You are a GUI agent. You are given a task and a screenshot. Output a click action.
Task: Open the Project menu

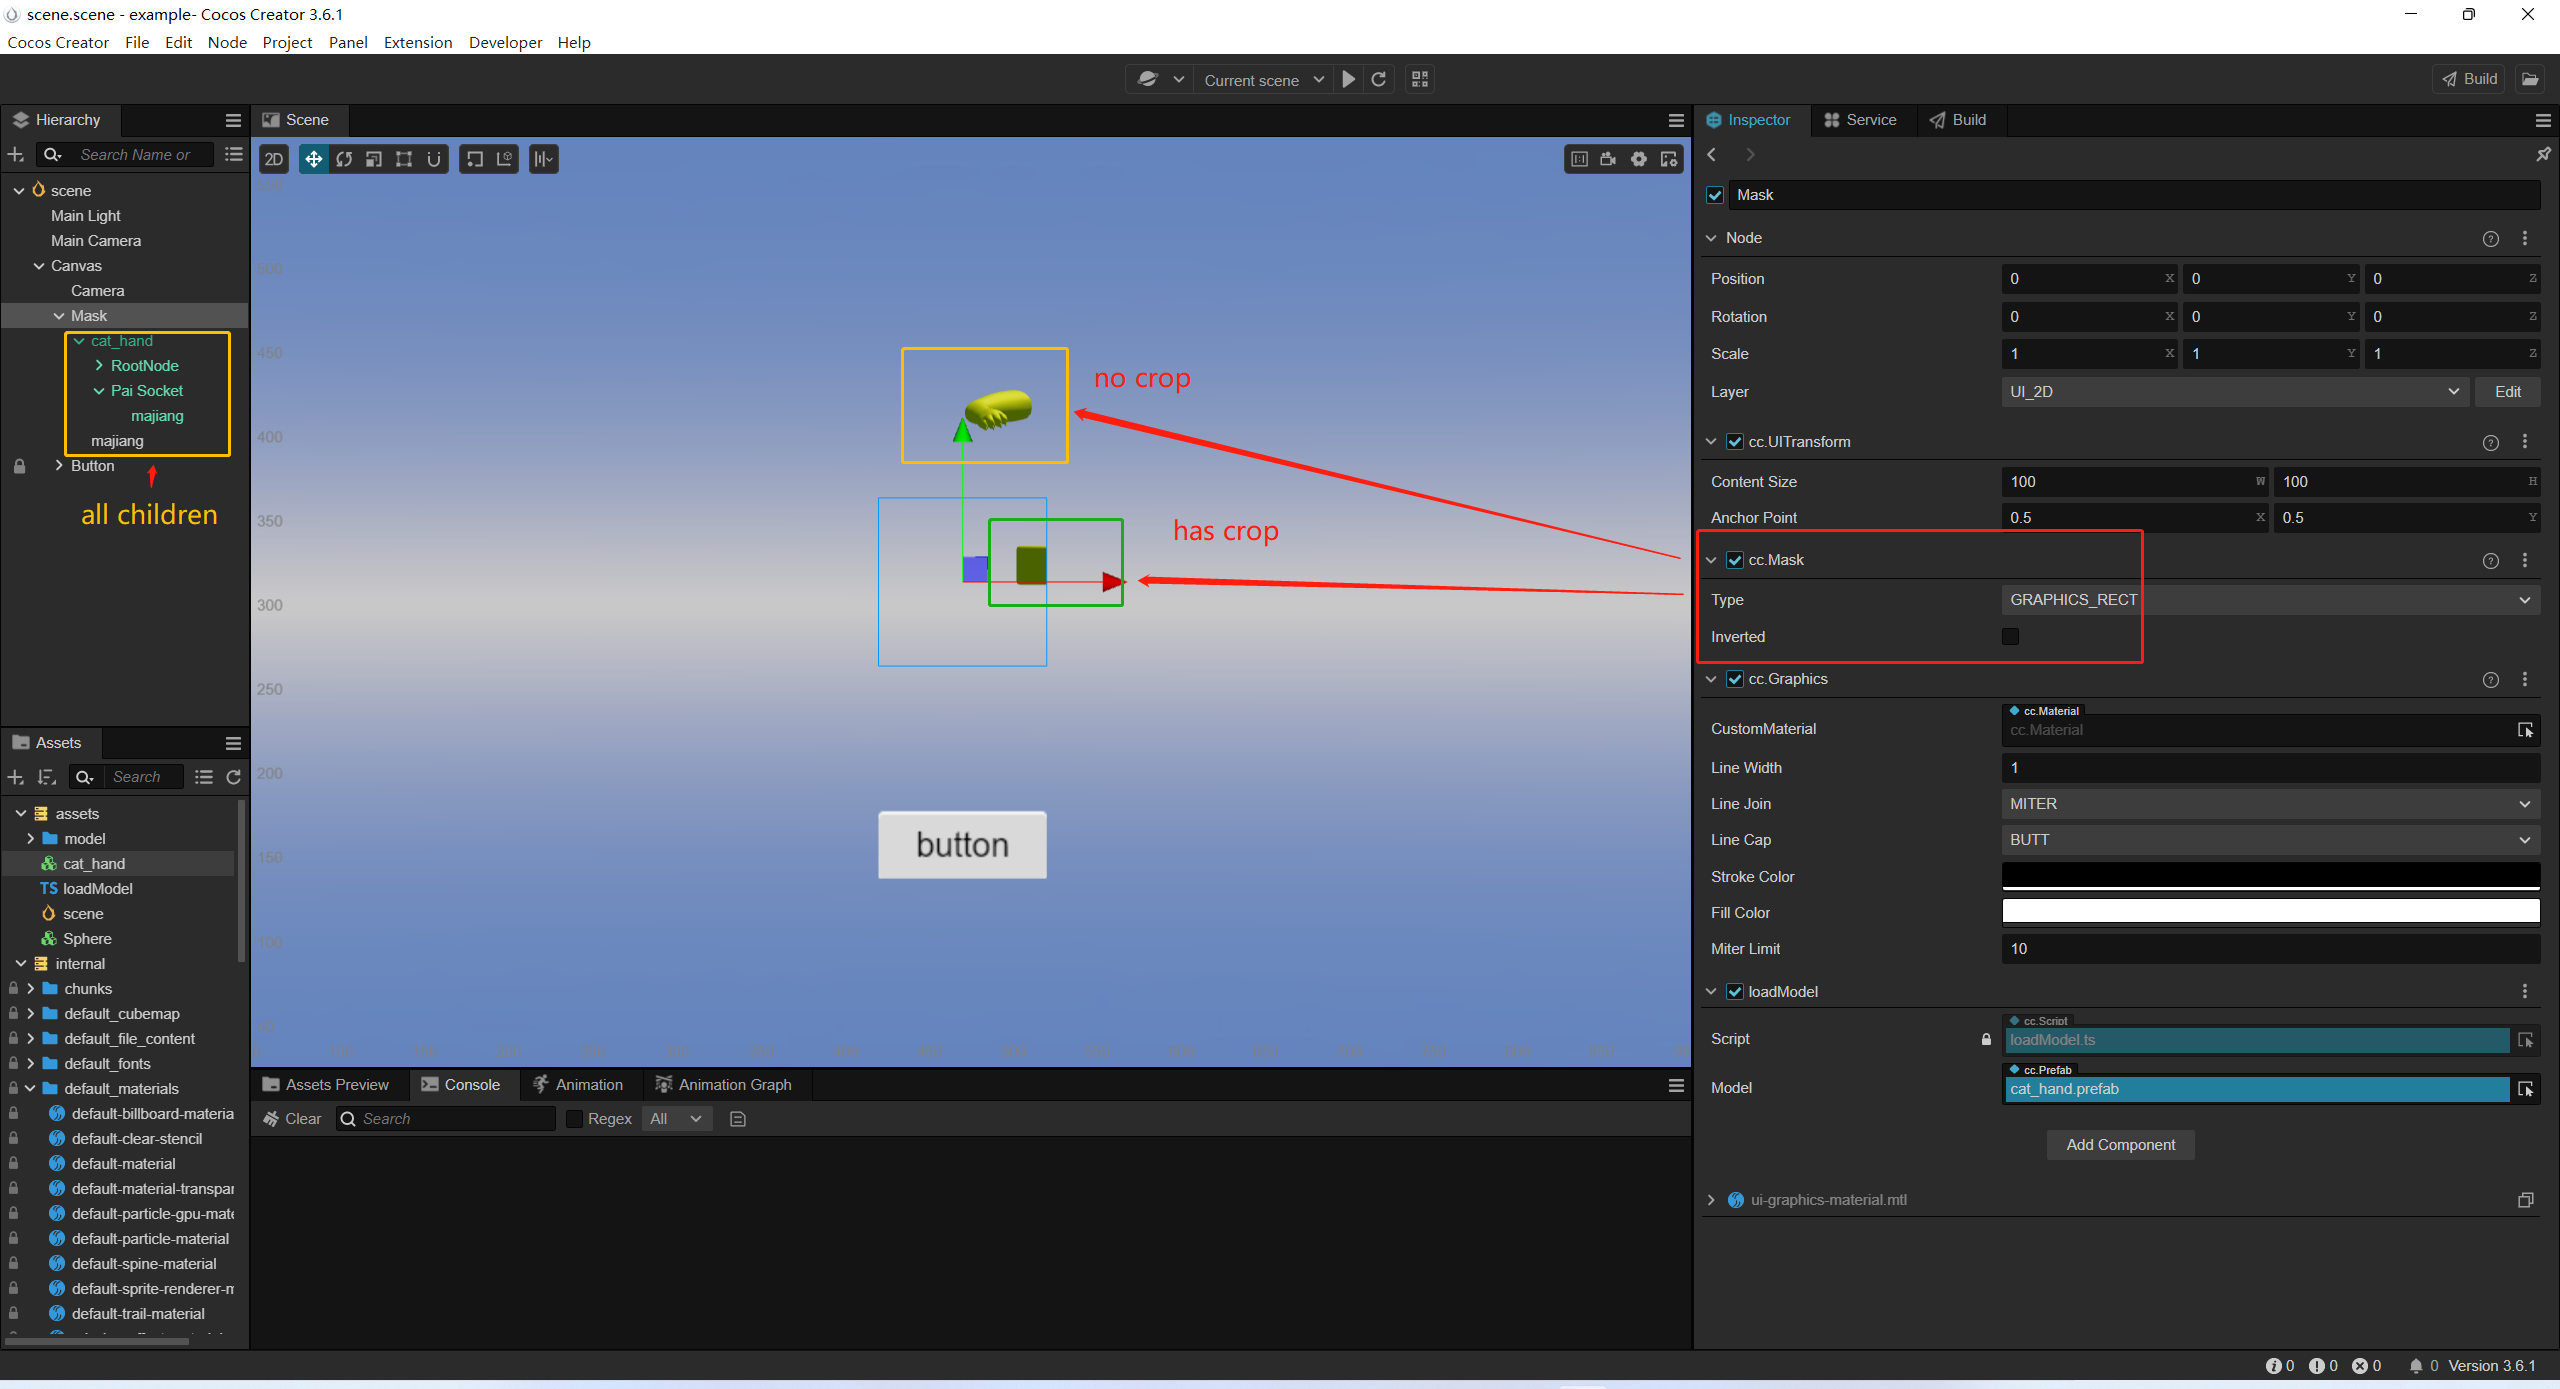pyautogui.click(x=287, y=42)
